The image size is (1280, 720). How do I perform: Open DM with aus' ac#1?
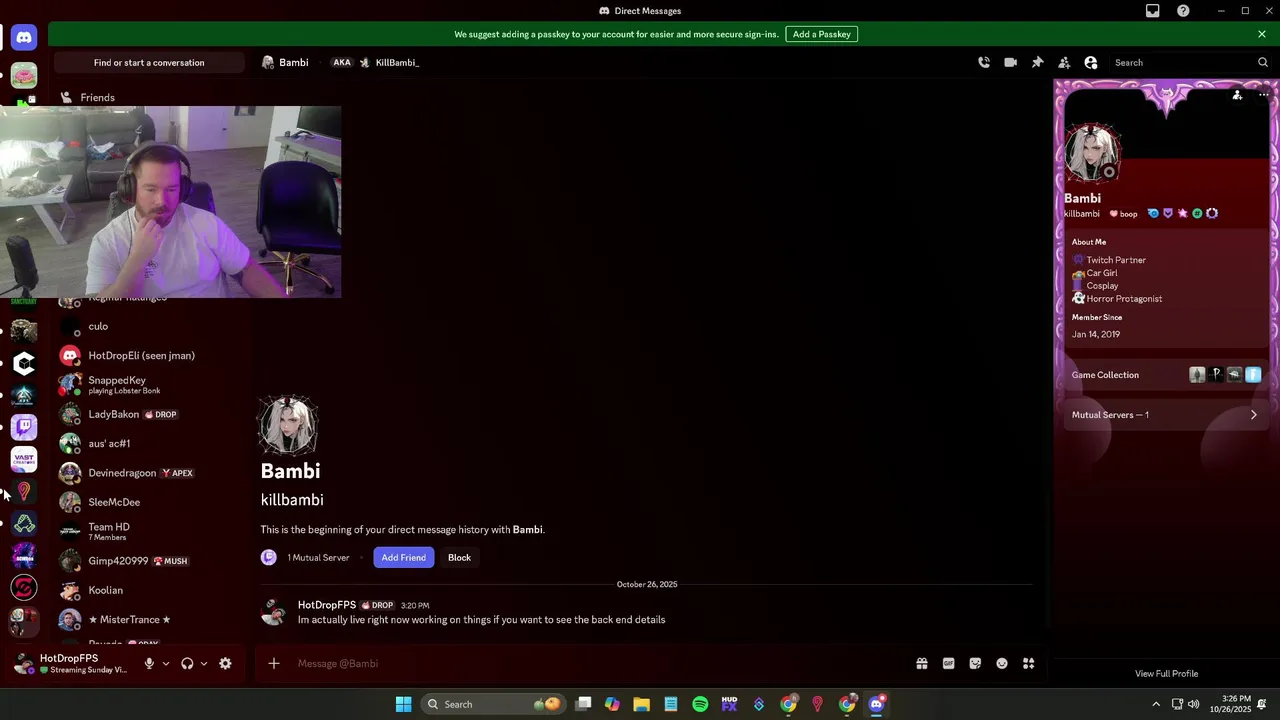pos(150,443)
